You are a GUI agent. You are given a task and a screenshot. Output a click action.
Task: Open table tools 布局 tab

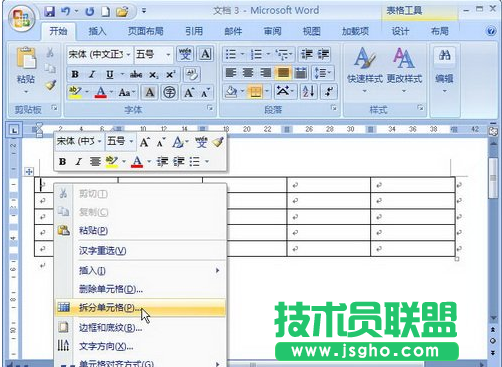440,31
